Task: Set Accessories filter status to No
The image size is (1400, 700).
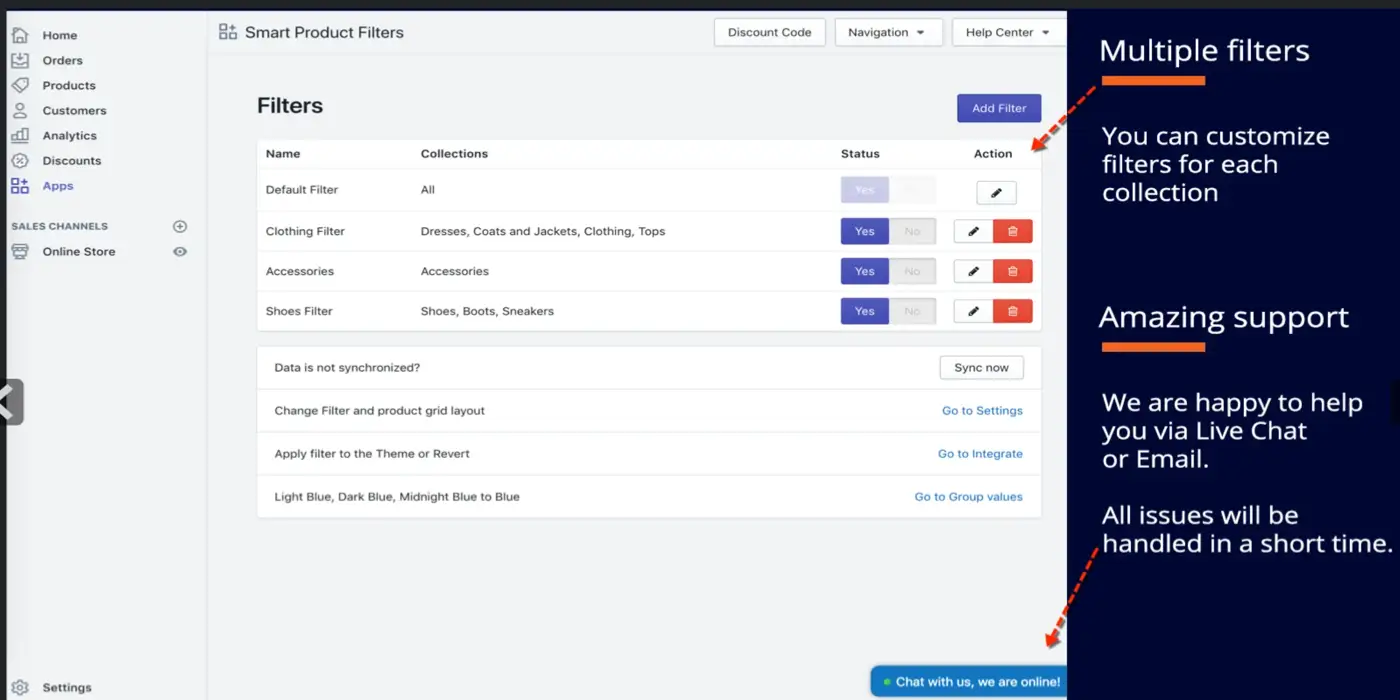Action: point(912,271)
